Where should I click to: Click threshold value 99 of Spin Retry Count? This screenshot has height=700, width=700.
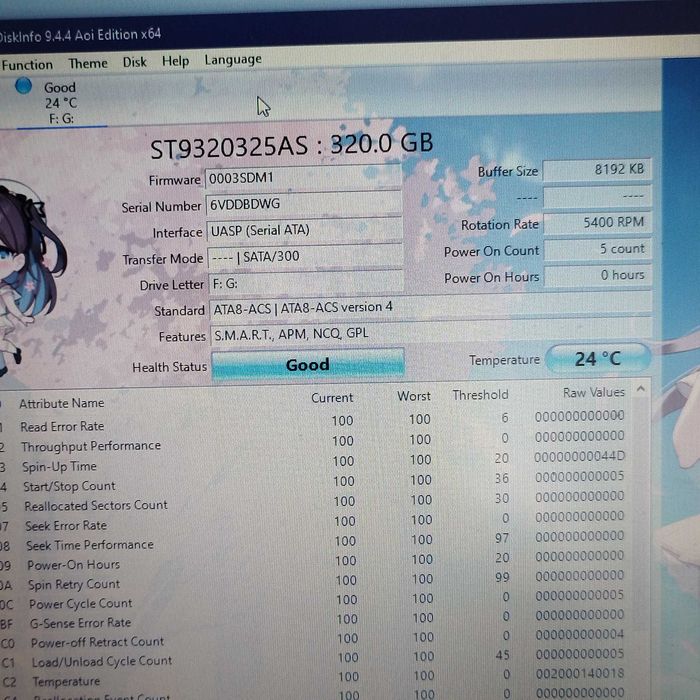tap(502, 577)
